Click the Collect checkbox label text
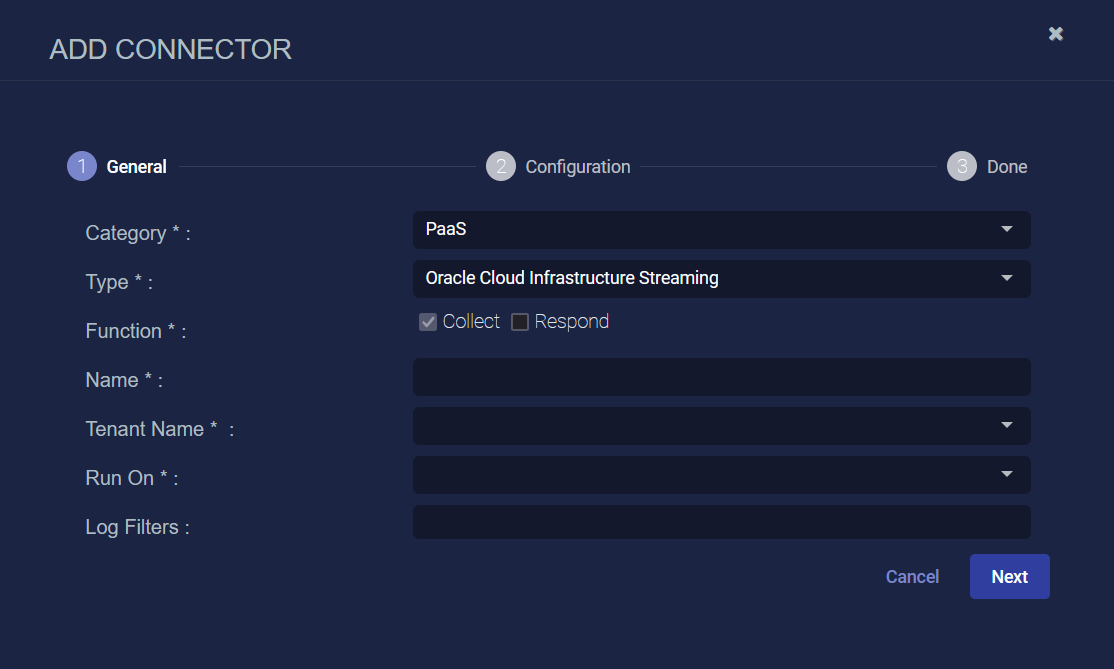Image resolution: width=1114 pixels, height=669 pixels. pyautogui.click(x=471, y=322)
